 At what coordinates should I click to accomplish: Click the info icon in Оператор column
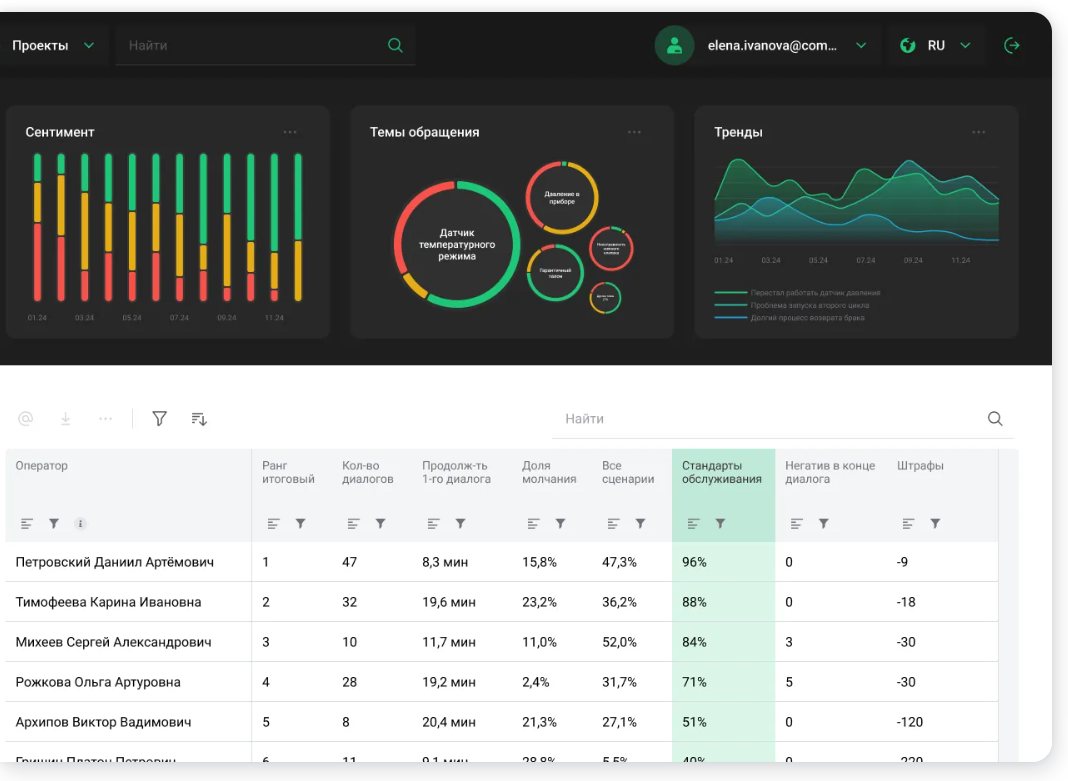tap(80, 524)
